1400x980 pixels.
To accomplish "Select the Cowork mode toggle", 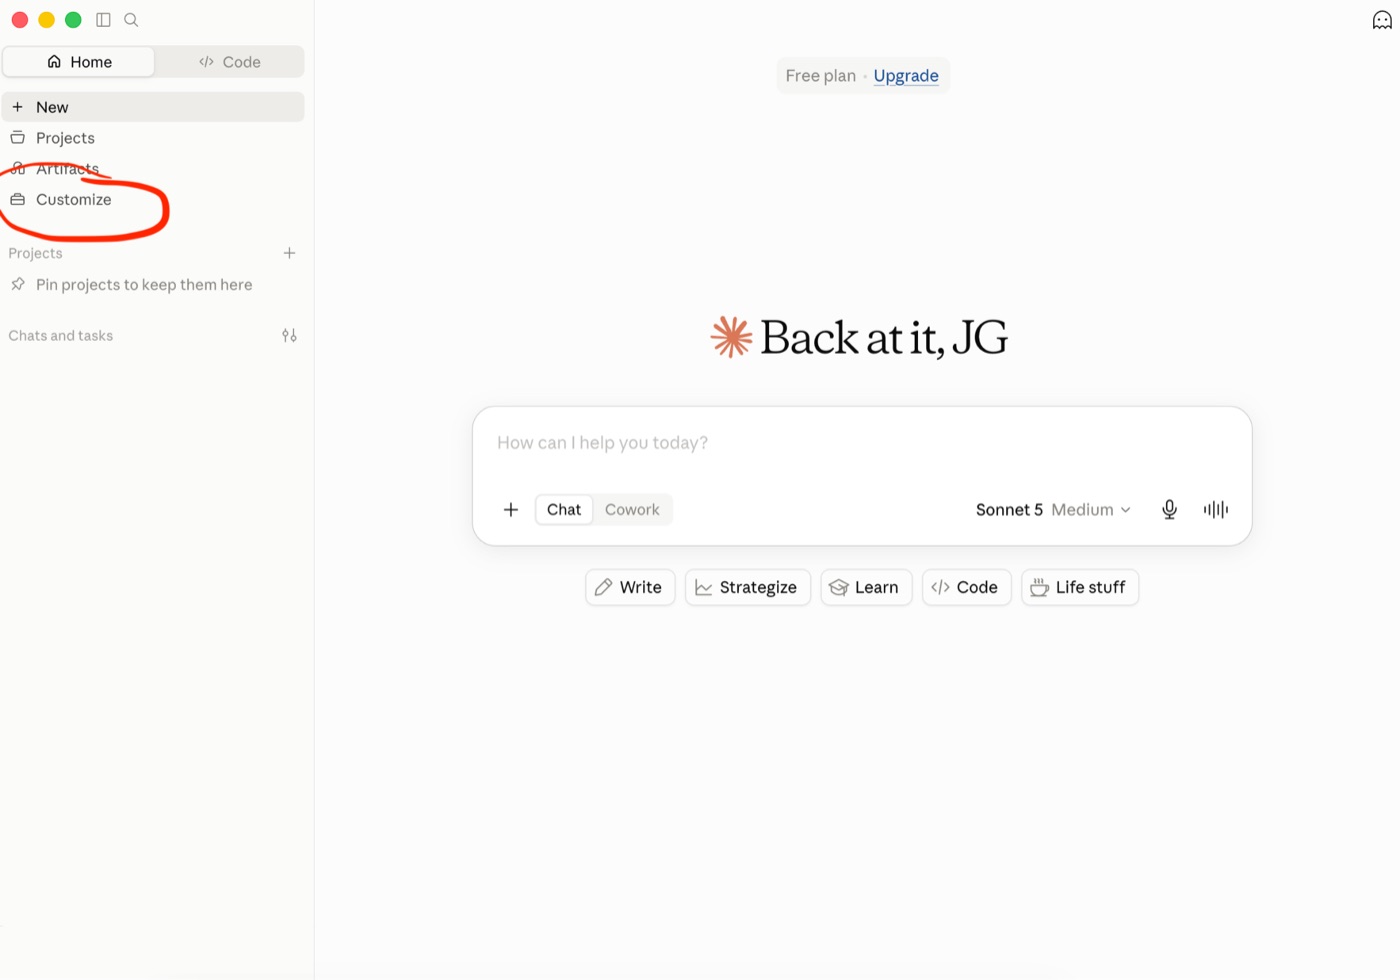I will click(632, 510).
